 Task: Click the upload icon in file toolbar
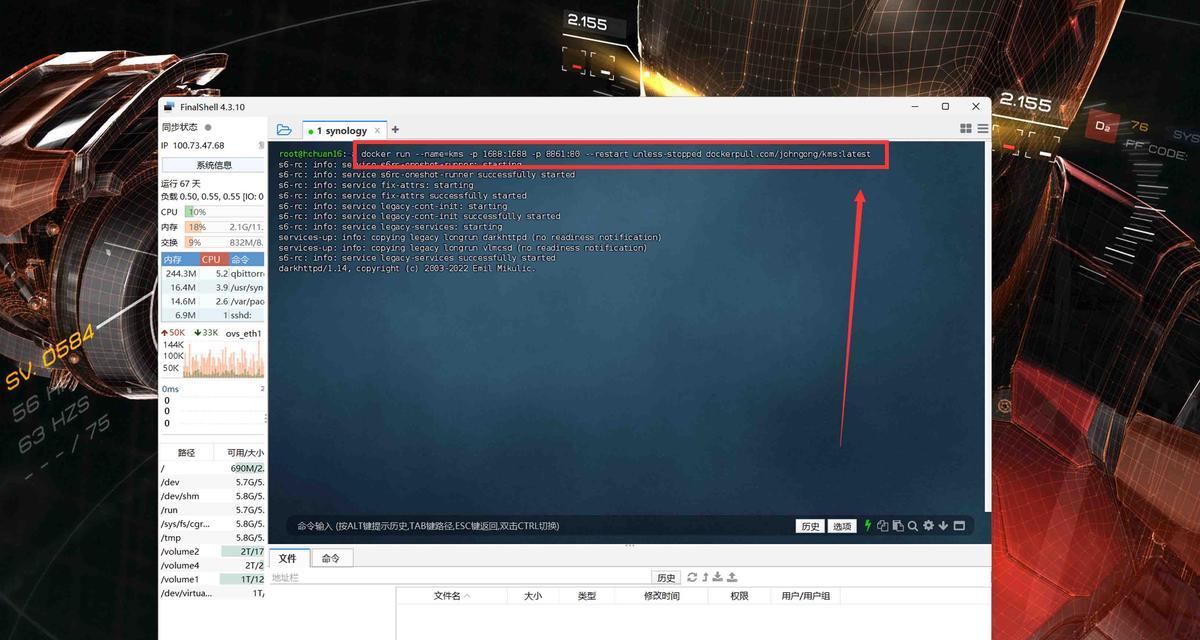(x=732, y=577)
